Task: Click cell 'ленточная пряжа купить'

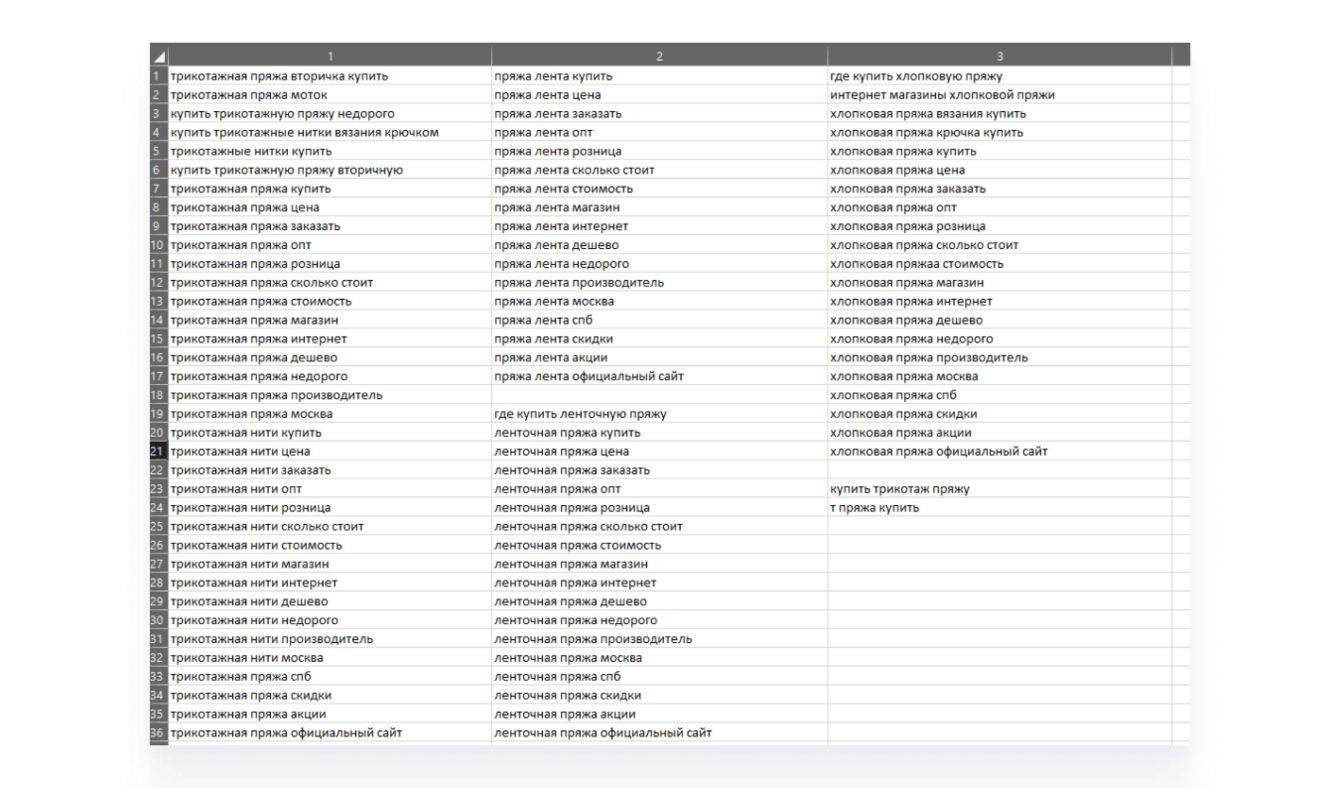Action: [x=659, y=433]
